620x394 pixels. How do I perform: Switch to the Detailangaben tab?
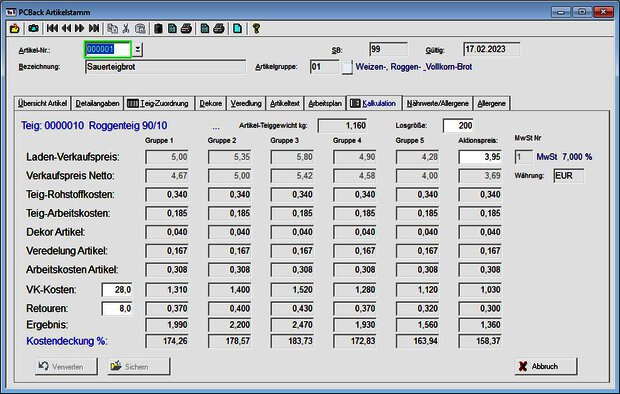[97, 103]
